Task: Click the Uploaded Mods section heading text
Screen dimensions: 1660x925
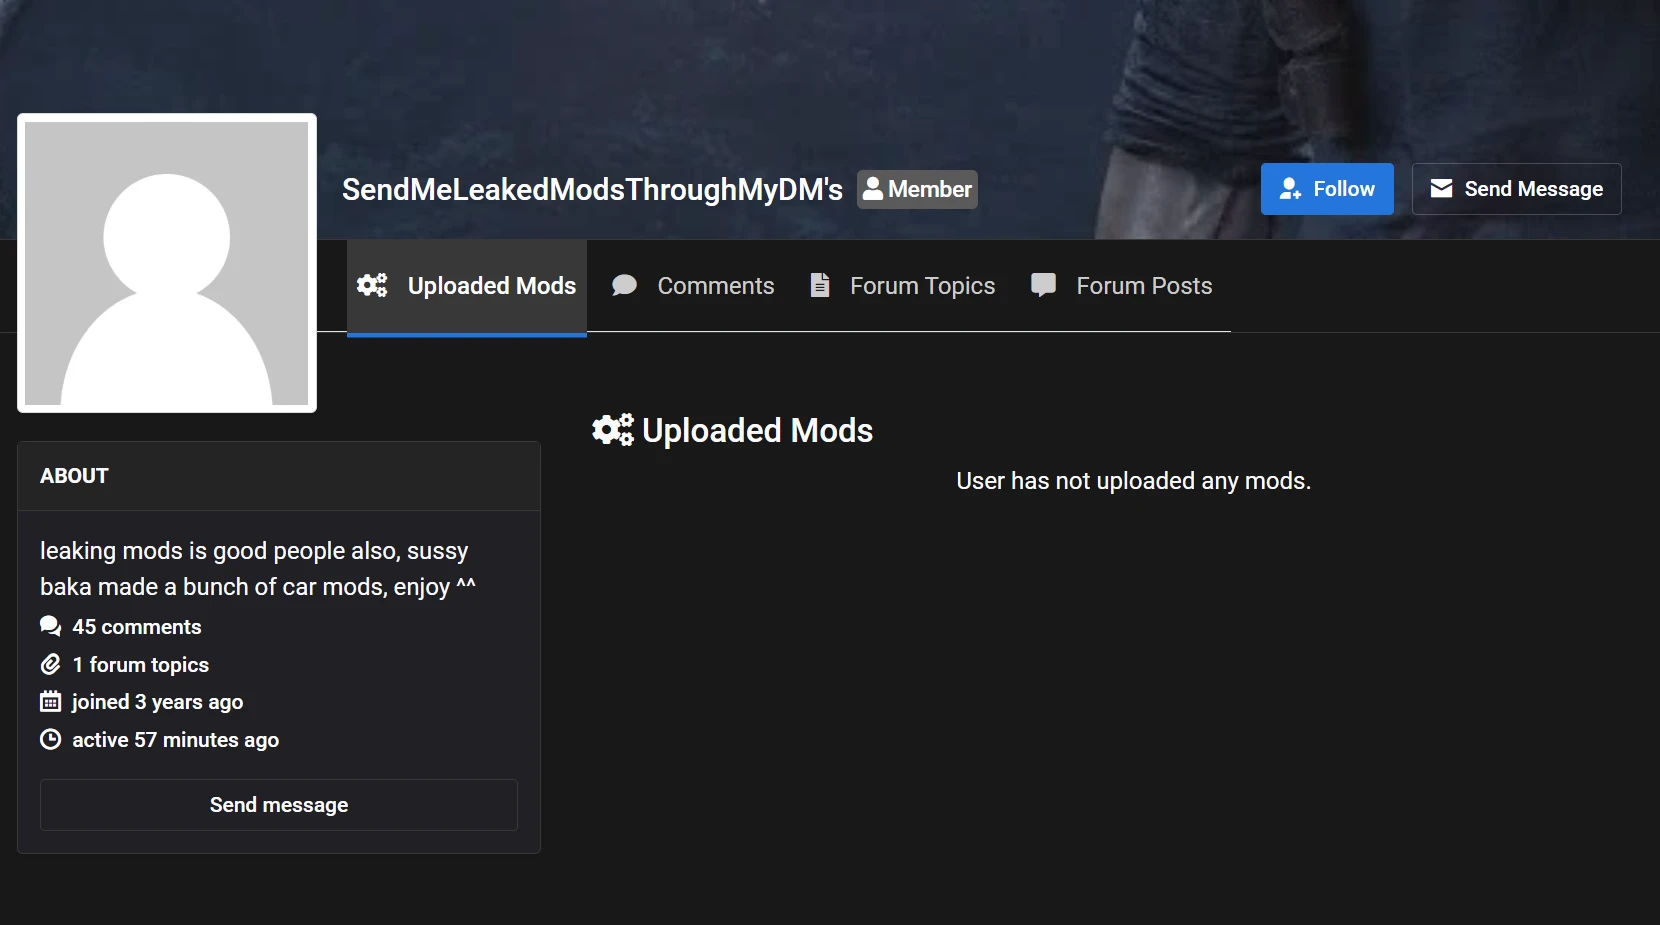Action: click(757, 430)
